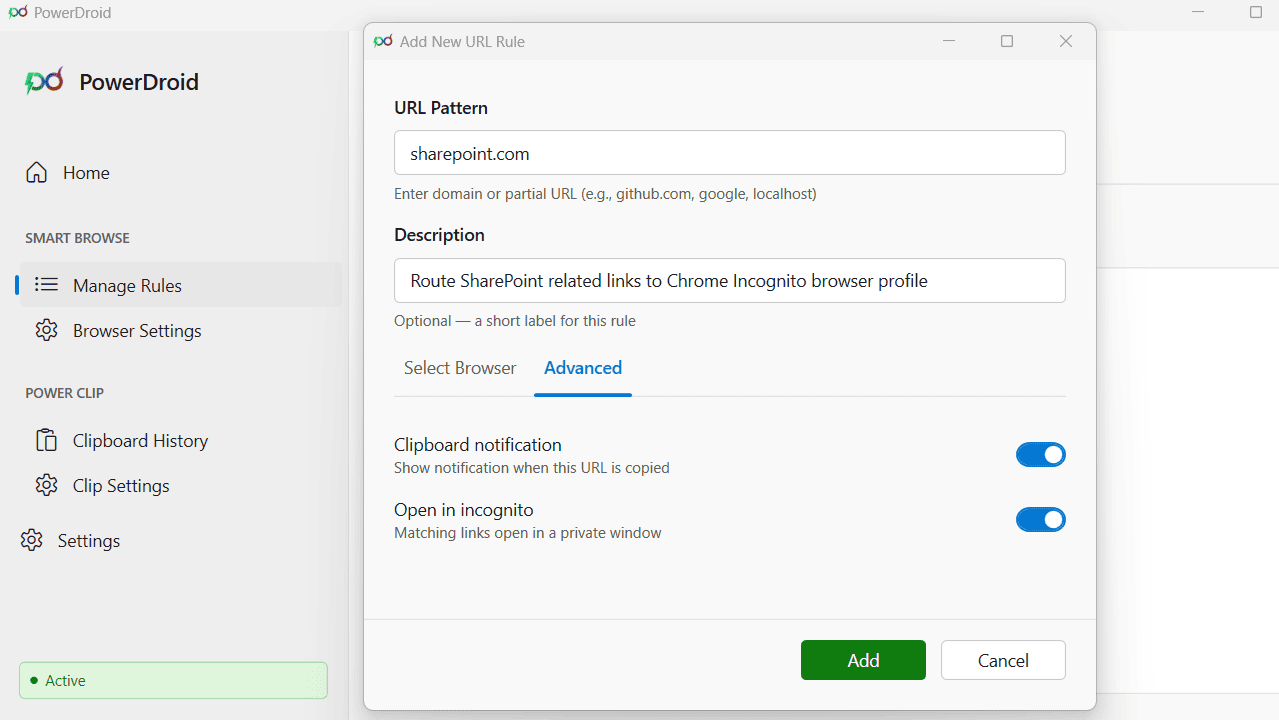
Task: Go to Manage Rules
Action: point(180,285)
